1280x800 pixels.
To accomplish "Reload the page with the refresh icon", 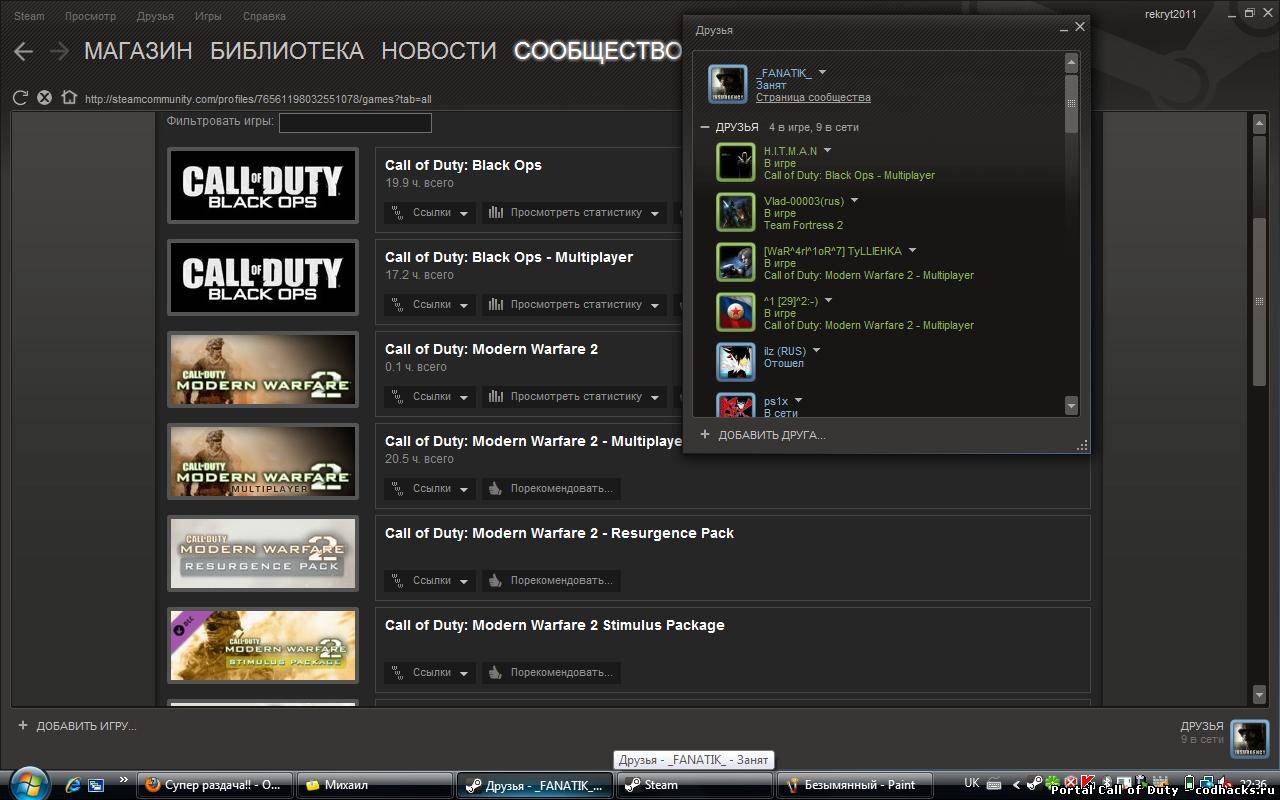I will [20, 98].
